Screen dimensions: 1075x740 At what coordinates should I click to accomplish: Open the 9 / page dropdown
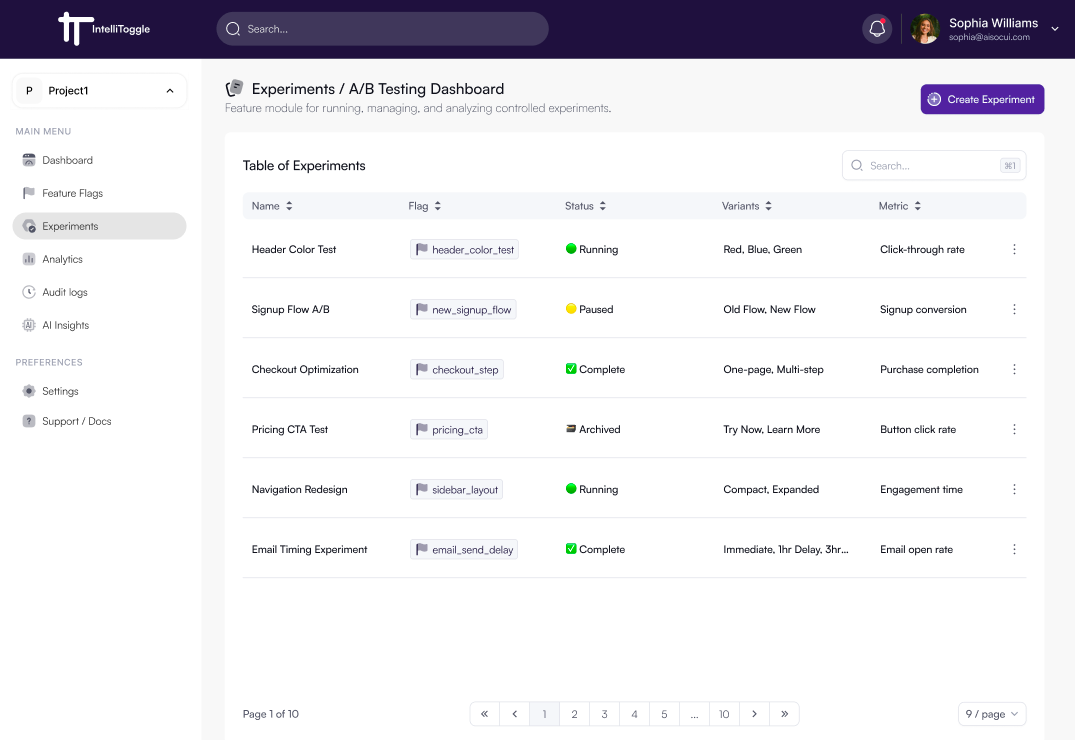(991, 714)
